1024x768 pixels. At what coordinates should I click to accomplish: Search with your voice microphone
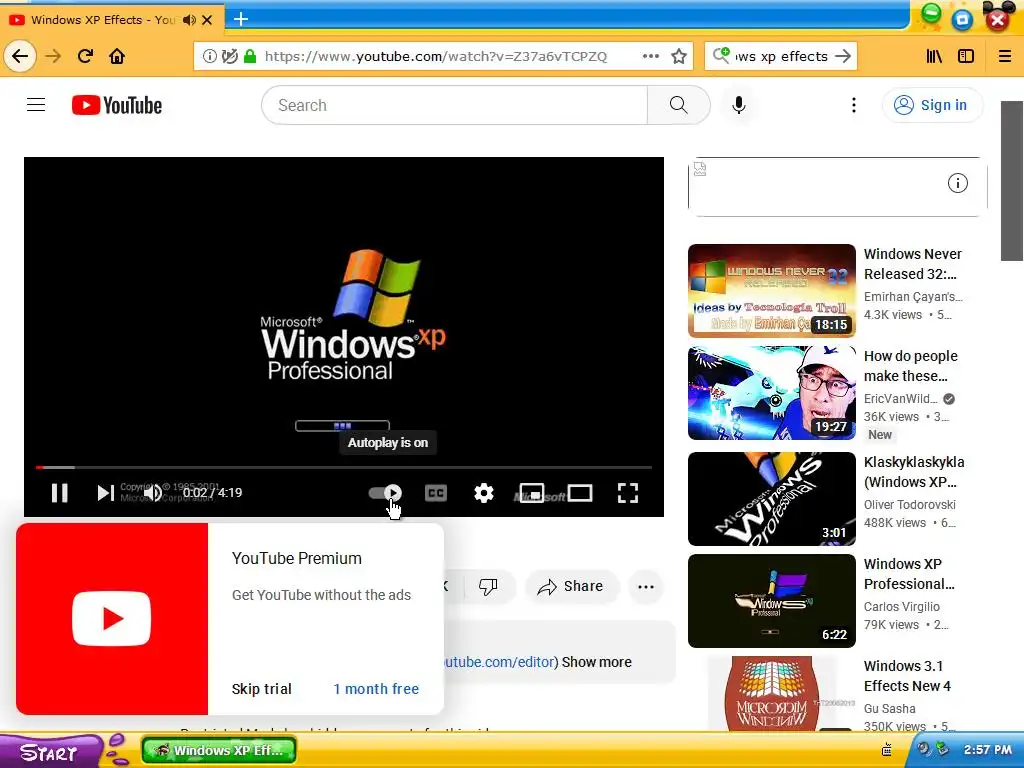point(739,105)
